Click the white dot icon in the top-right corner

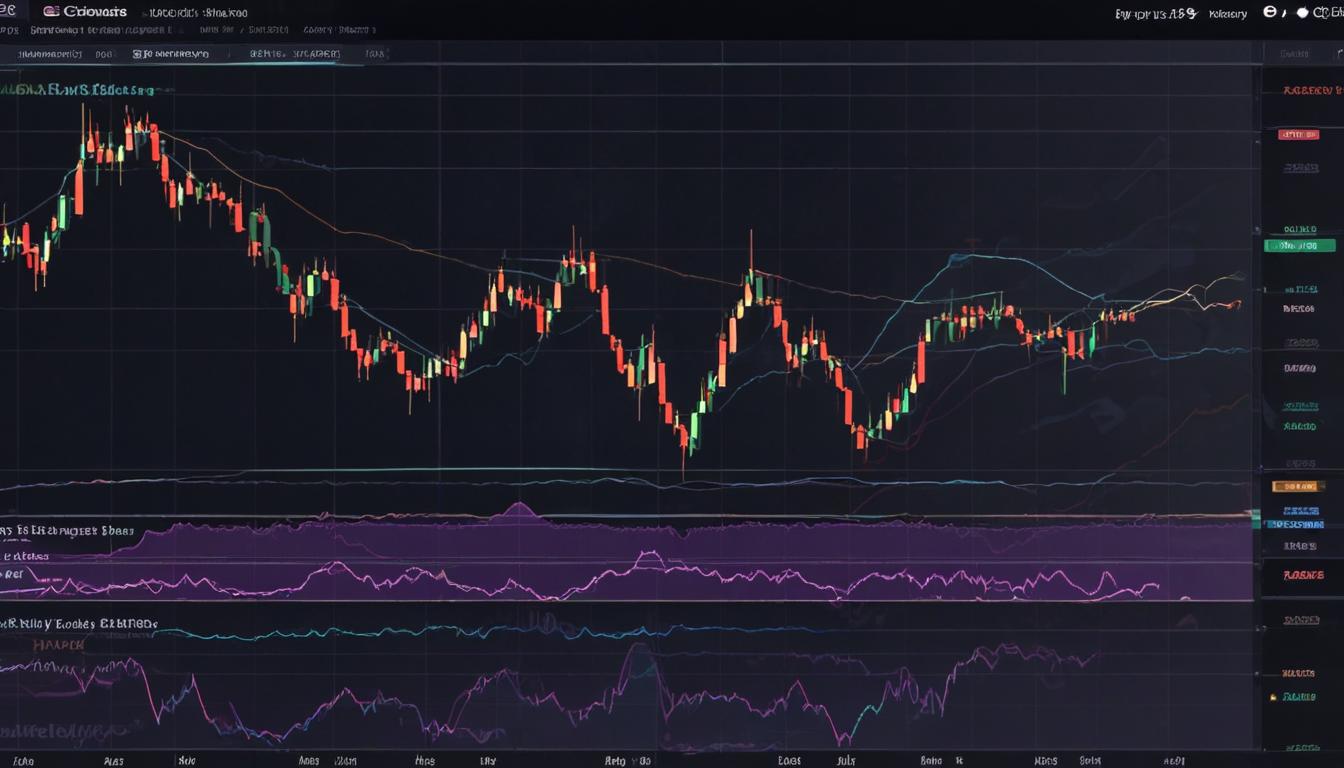1302,13
